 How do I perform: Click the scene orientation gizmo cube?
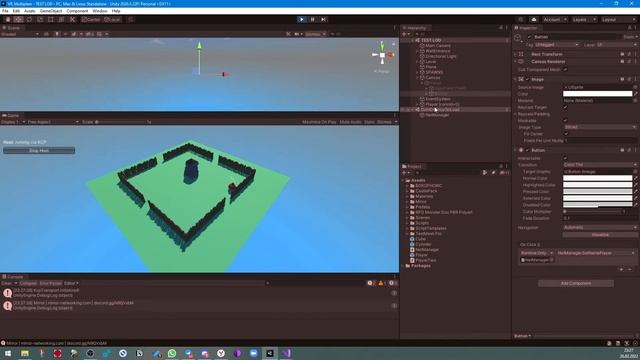point(382,55)
